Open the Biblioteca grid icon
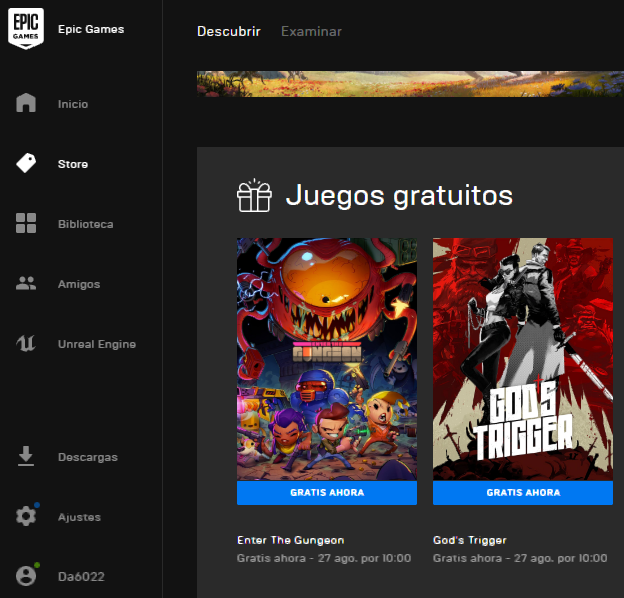The image size is (624, 598). pos(26,223)
